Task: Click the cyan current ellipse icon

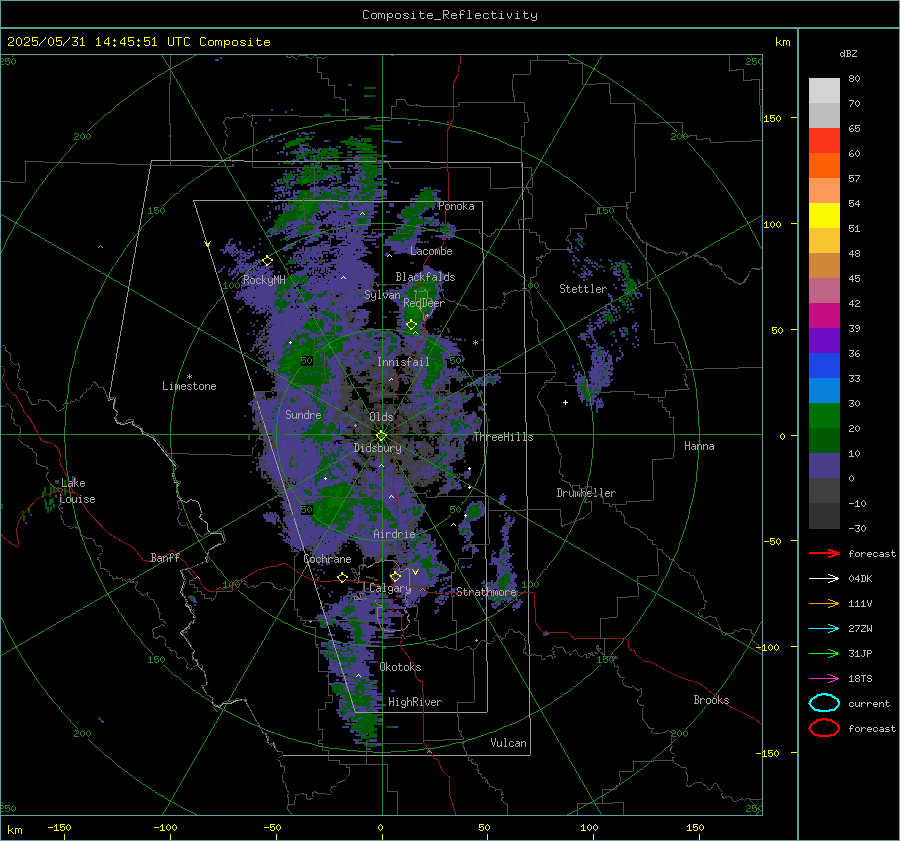Action: point(824,703)
